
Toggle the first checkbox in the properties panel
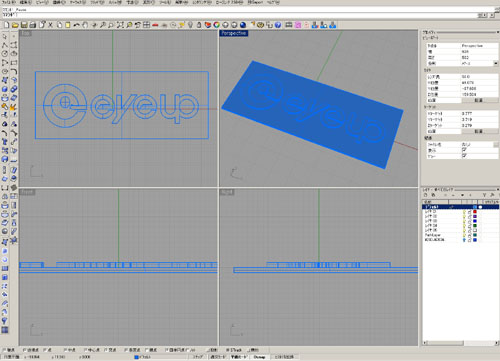pyautogui.click(x=464, y=150)
